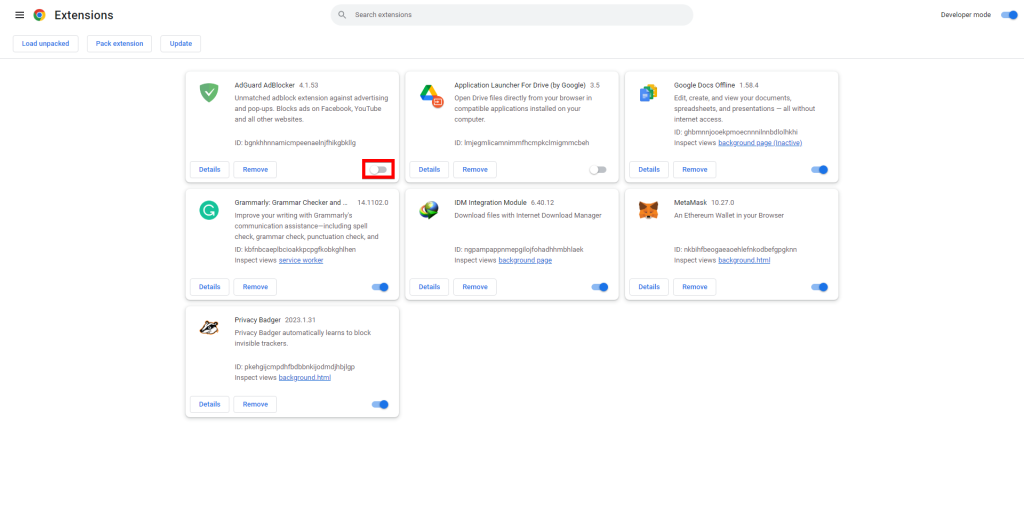This screenshot has height=517, width=1024.
Task: Click the Chrome logo icon
Action: coord(39,15)
